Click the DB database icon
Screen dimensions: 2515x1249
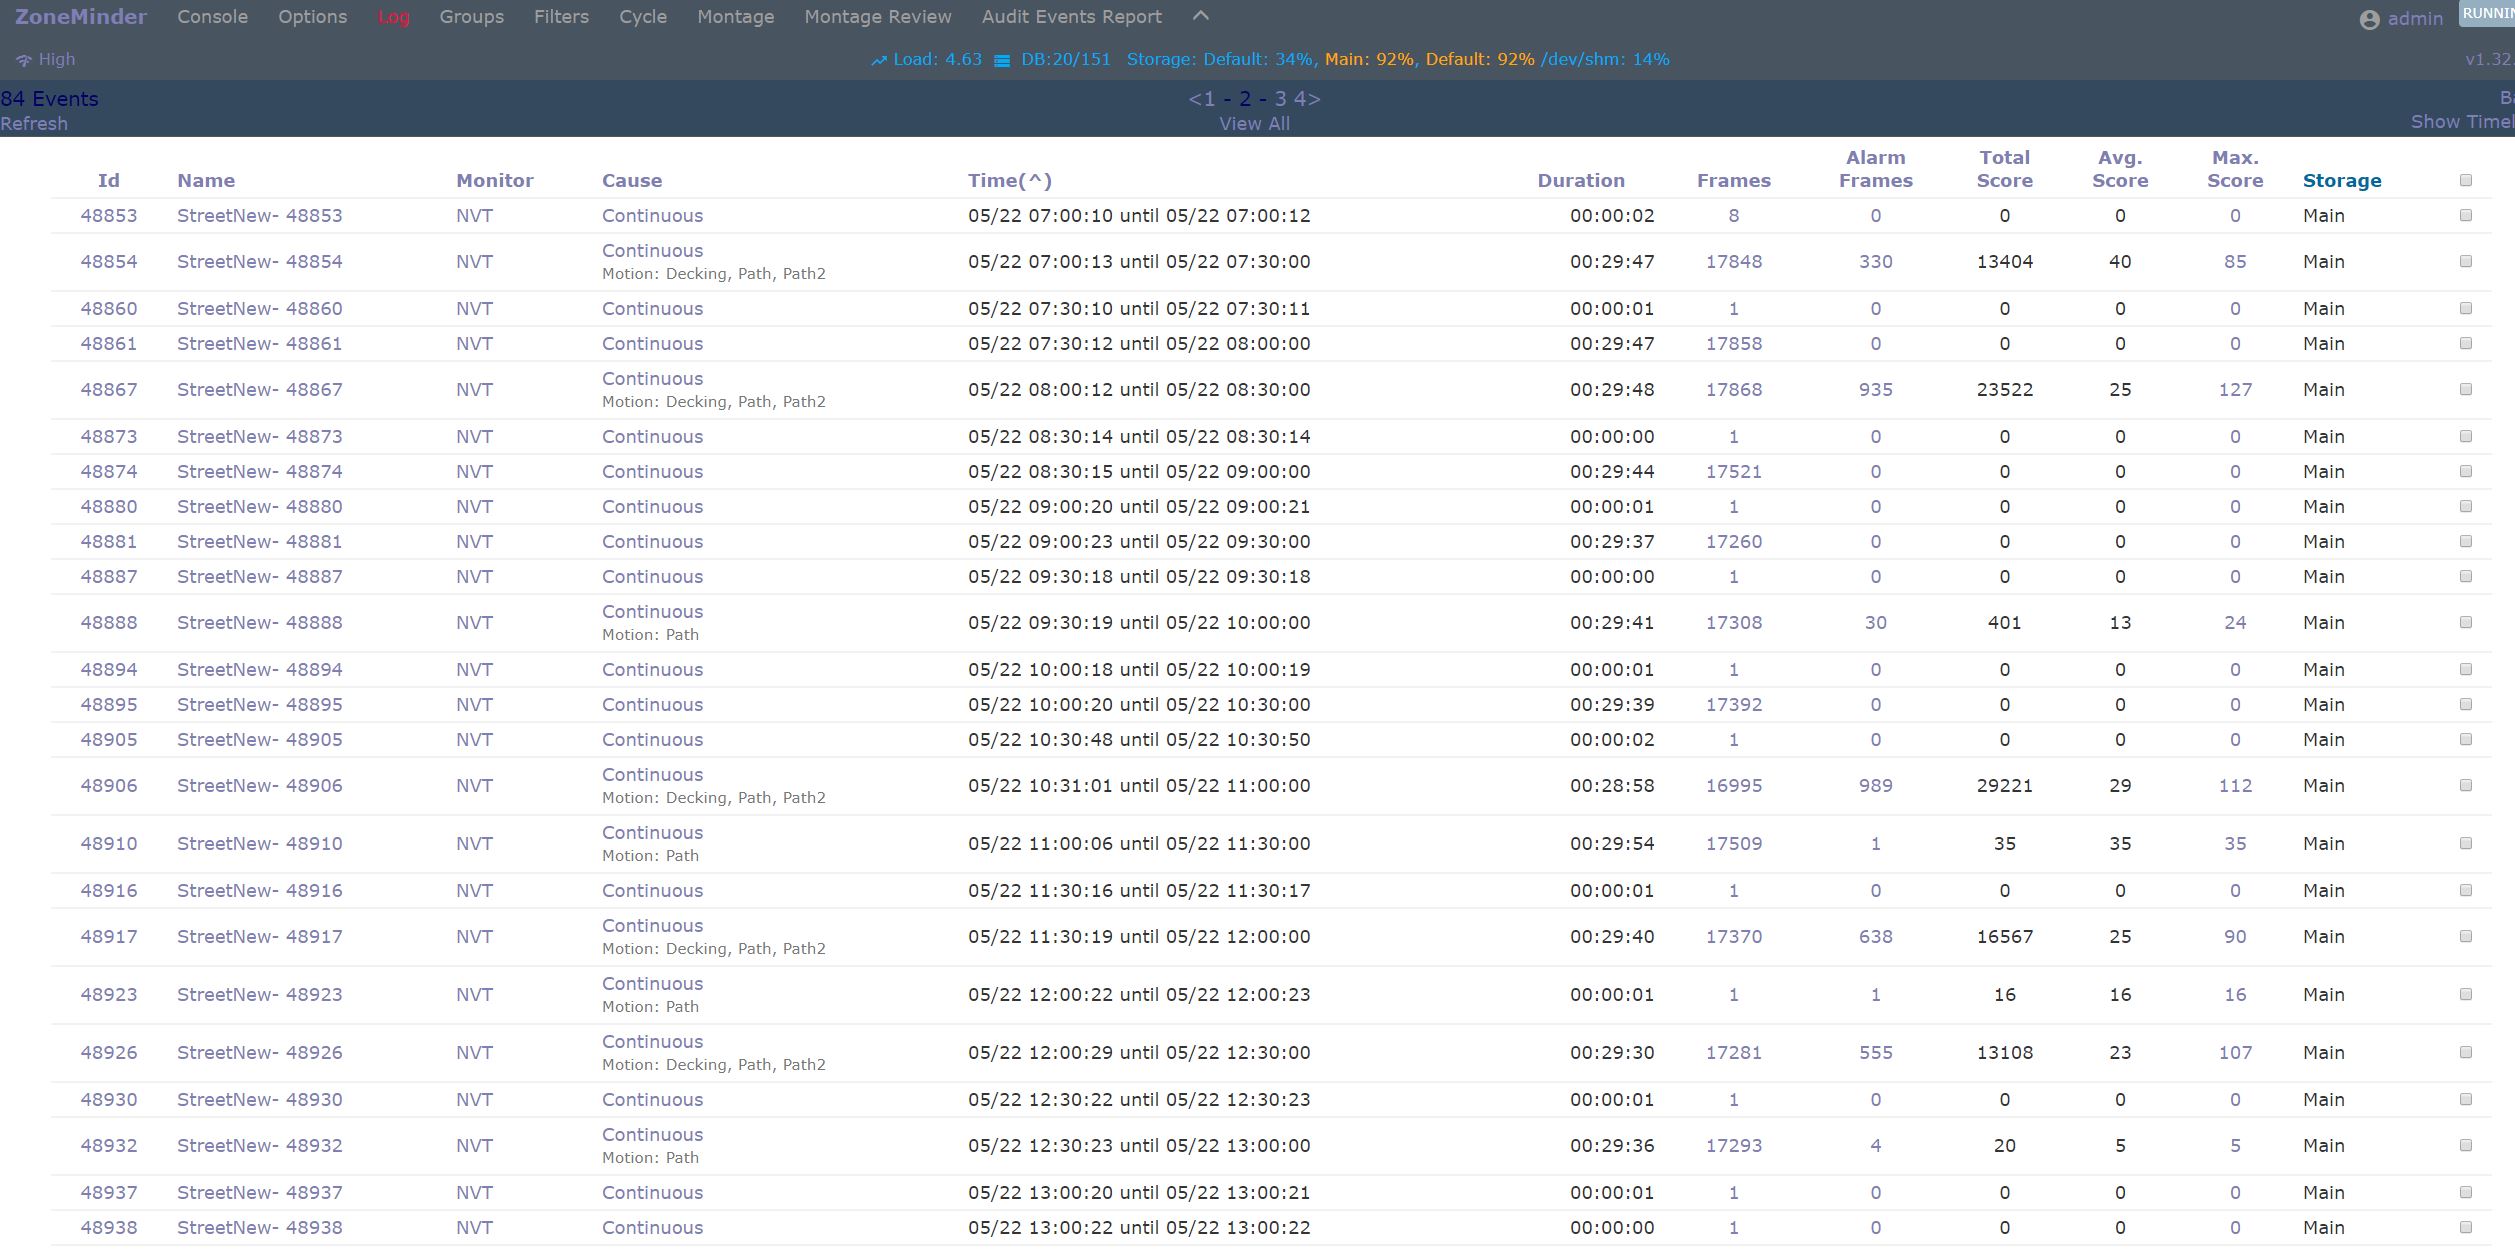tap(1002, 60)
